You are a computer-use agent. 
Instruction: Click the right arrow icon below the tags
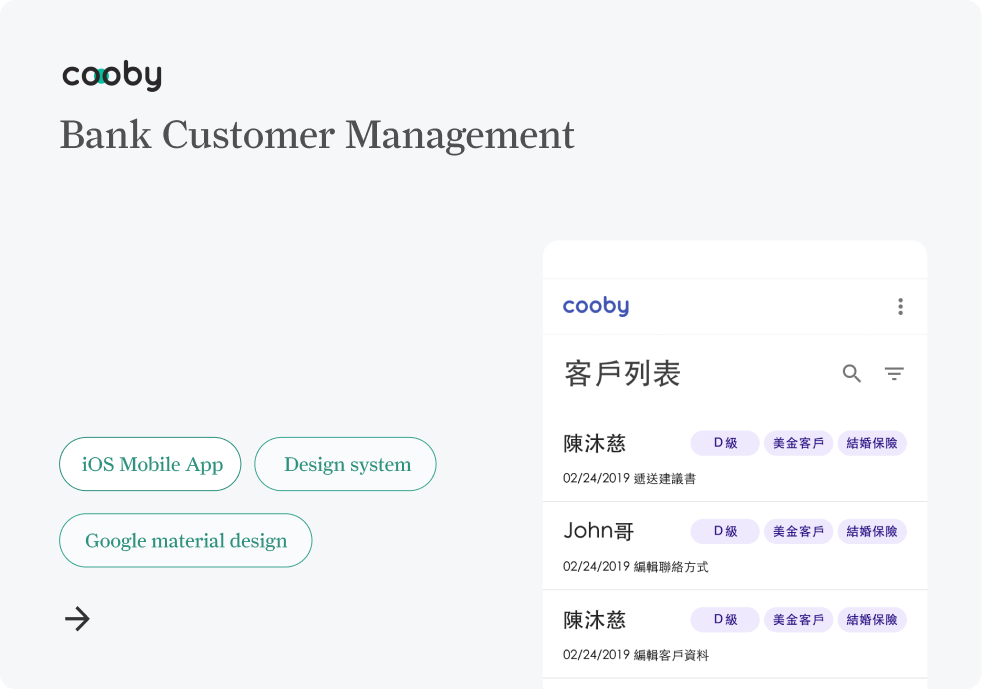(77, 619)
